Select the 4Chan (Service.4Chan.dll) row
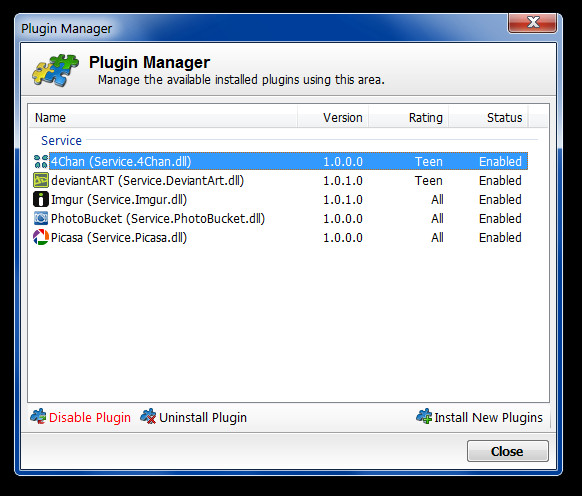Viewport: 582px width, 496px height. 281,161
